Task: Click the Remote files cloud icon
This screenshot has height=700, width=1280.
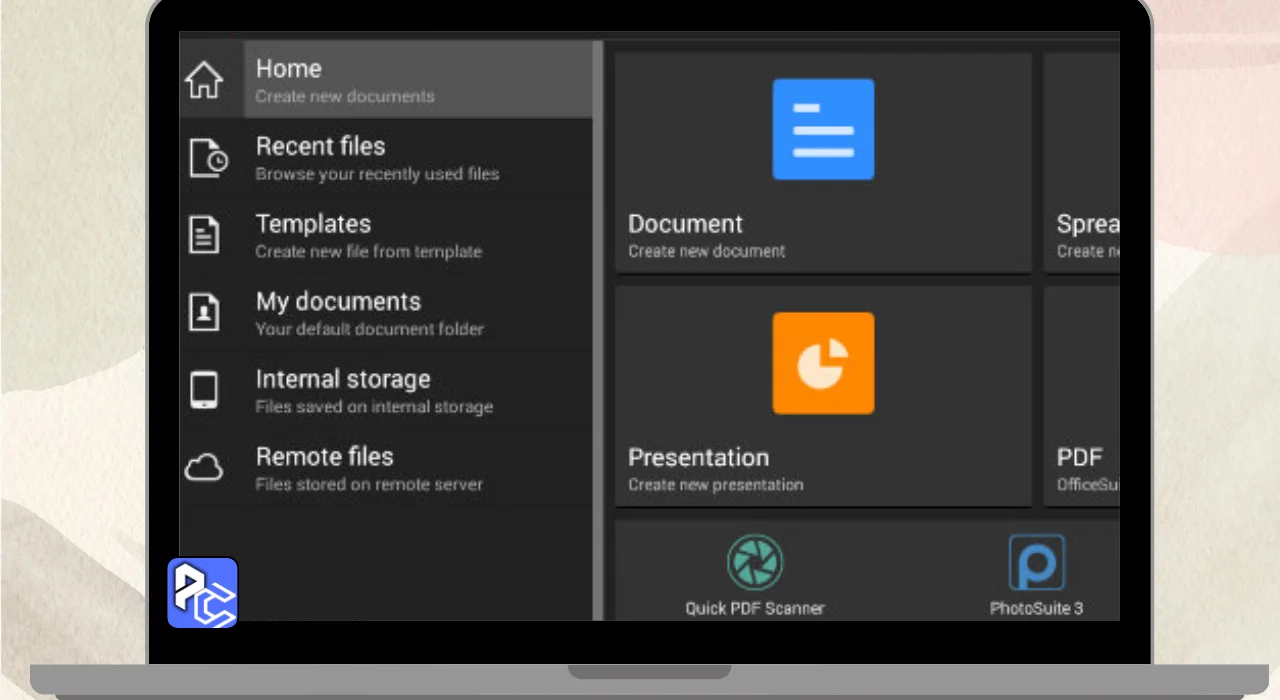Action: [x=204, y=467]
